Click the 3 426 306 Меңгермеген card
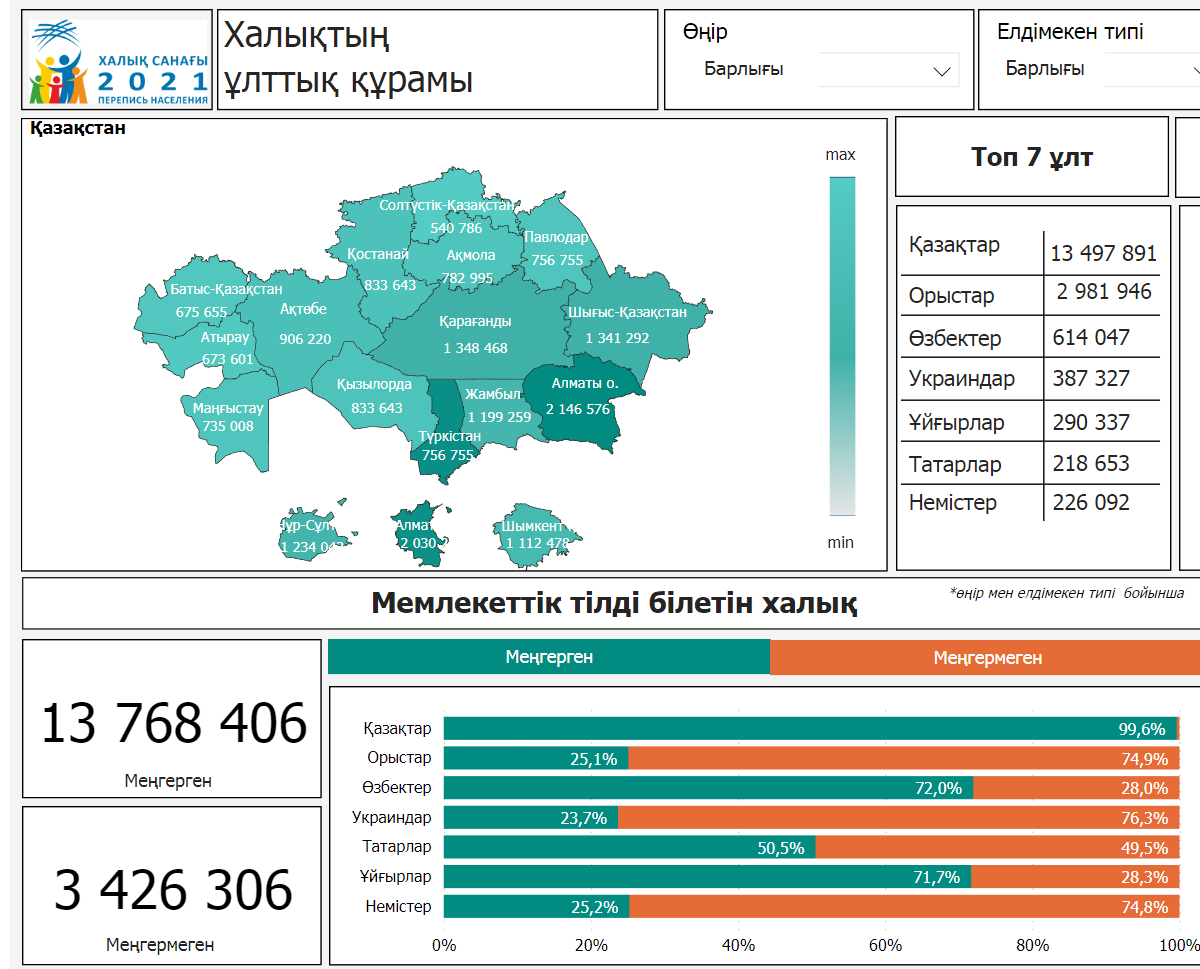Screen dimensions: 1200x969 [172, 887]
